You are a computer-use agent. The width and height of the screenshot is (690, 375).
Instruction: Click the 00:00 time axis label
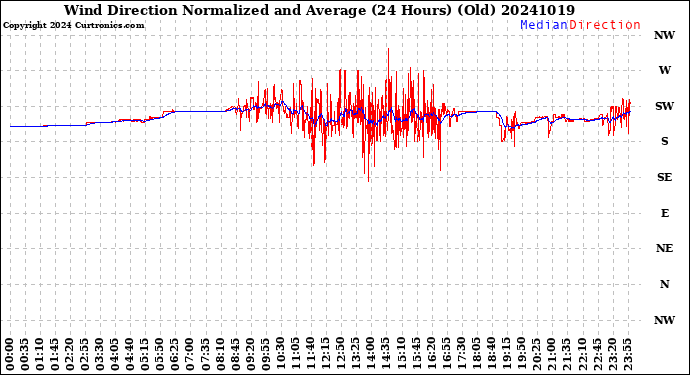pyautogui.click(x=10, y=355)
